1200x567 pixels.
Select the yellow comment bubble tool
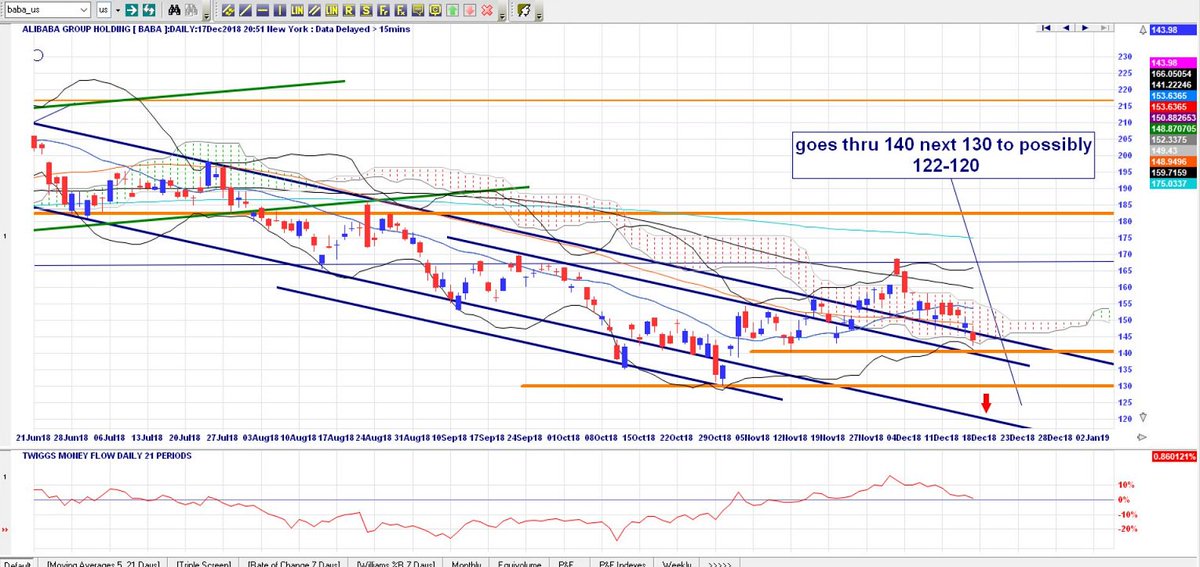tap(435, 9)
